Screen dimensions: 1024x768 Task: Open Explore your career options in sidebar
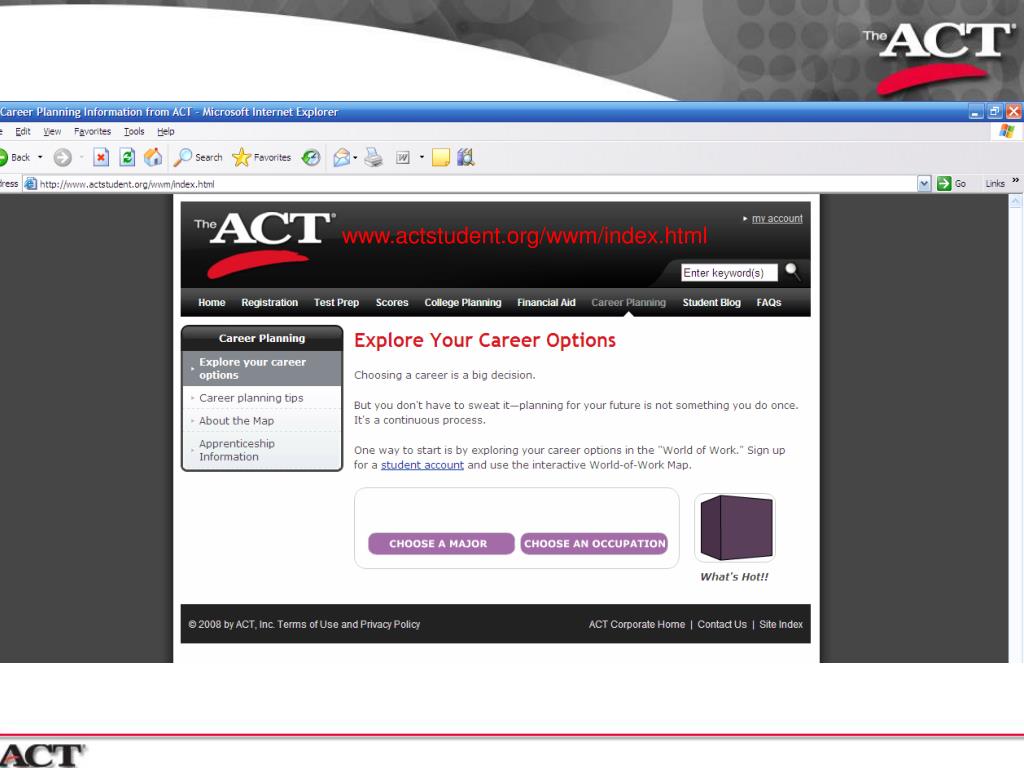pyautogui.click(x=262, y=368)
